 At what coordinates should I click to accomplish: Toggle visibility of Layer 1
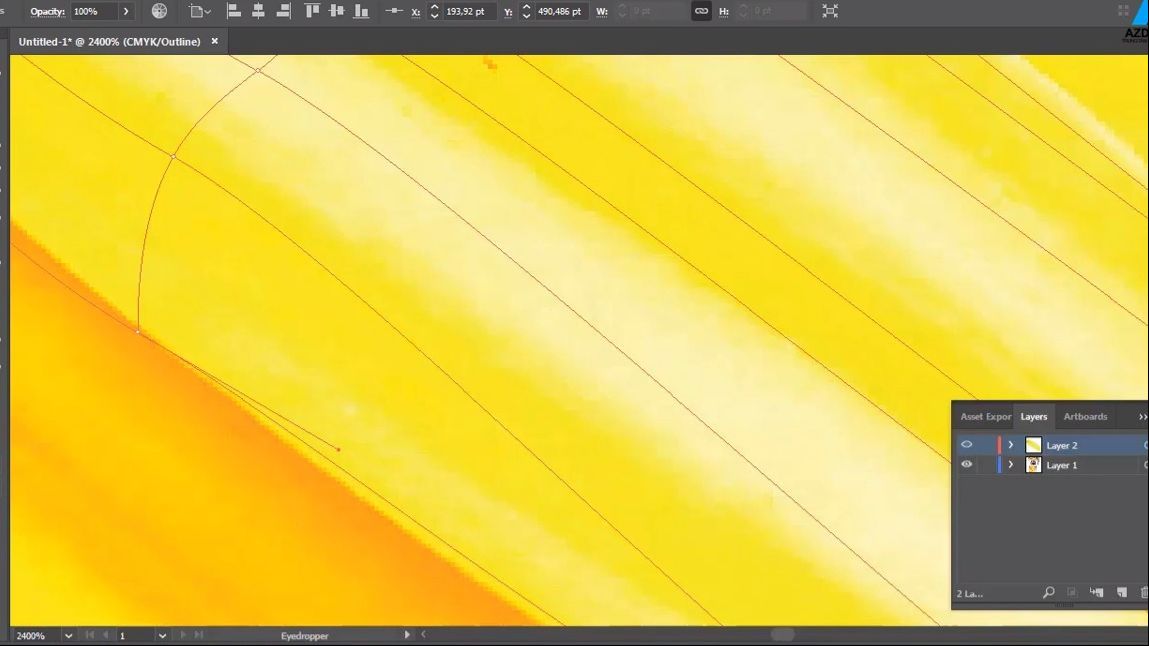tap(966, 465)
